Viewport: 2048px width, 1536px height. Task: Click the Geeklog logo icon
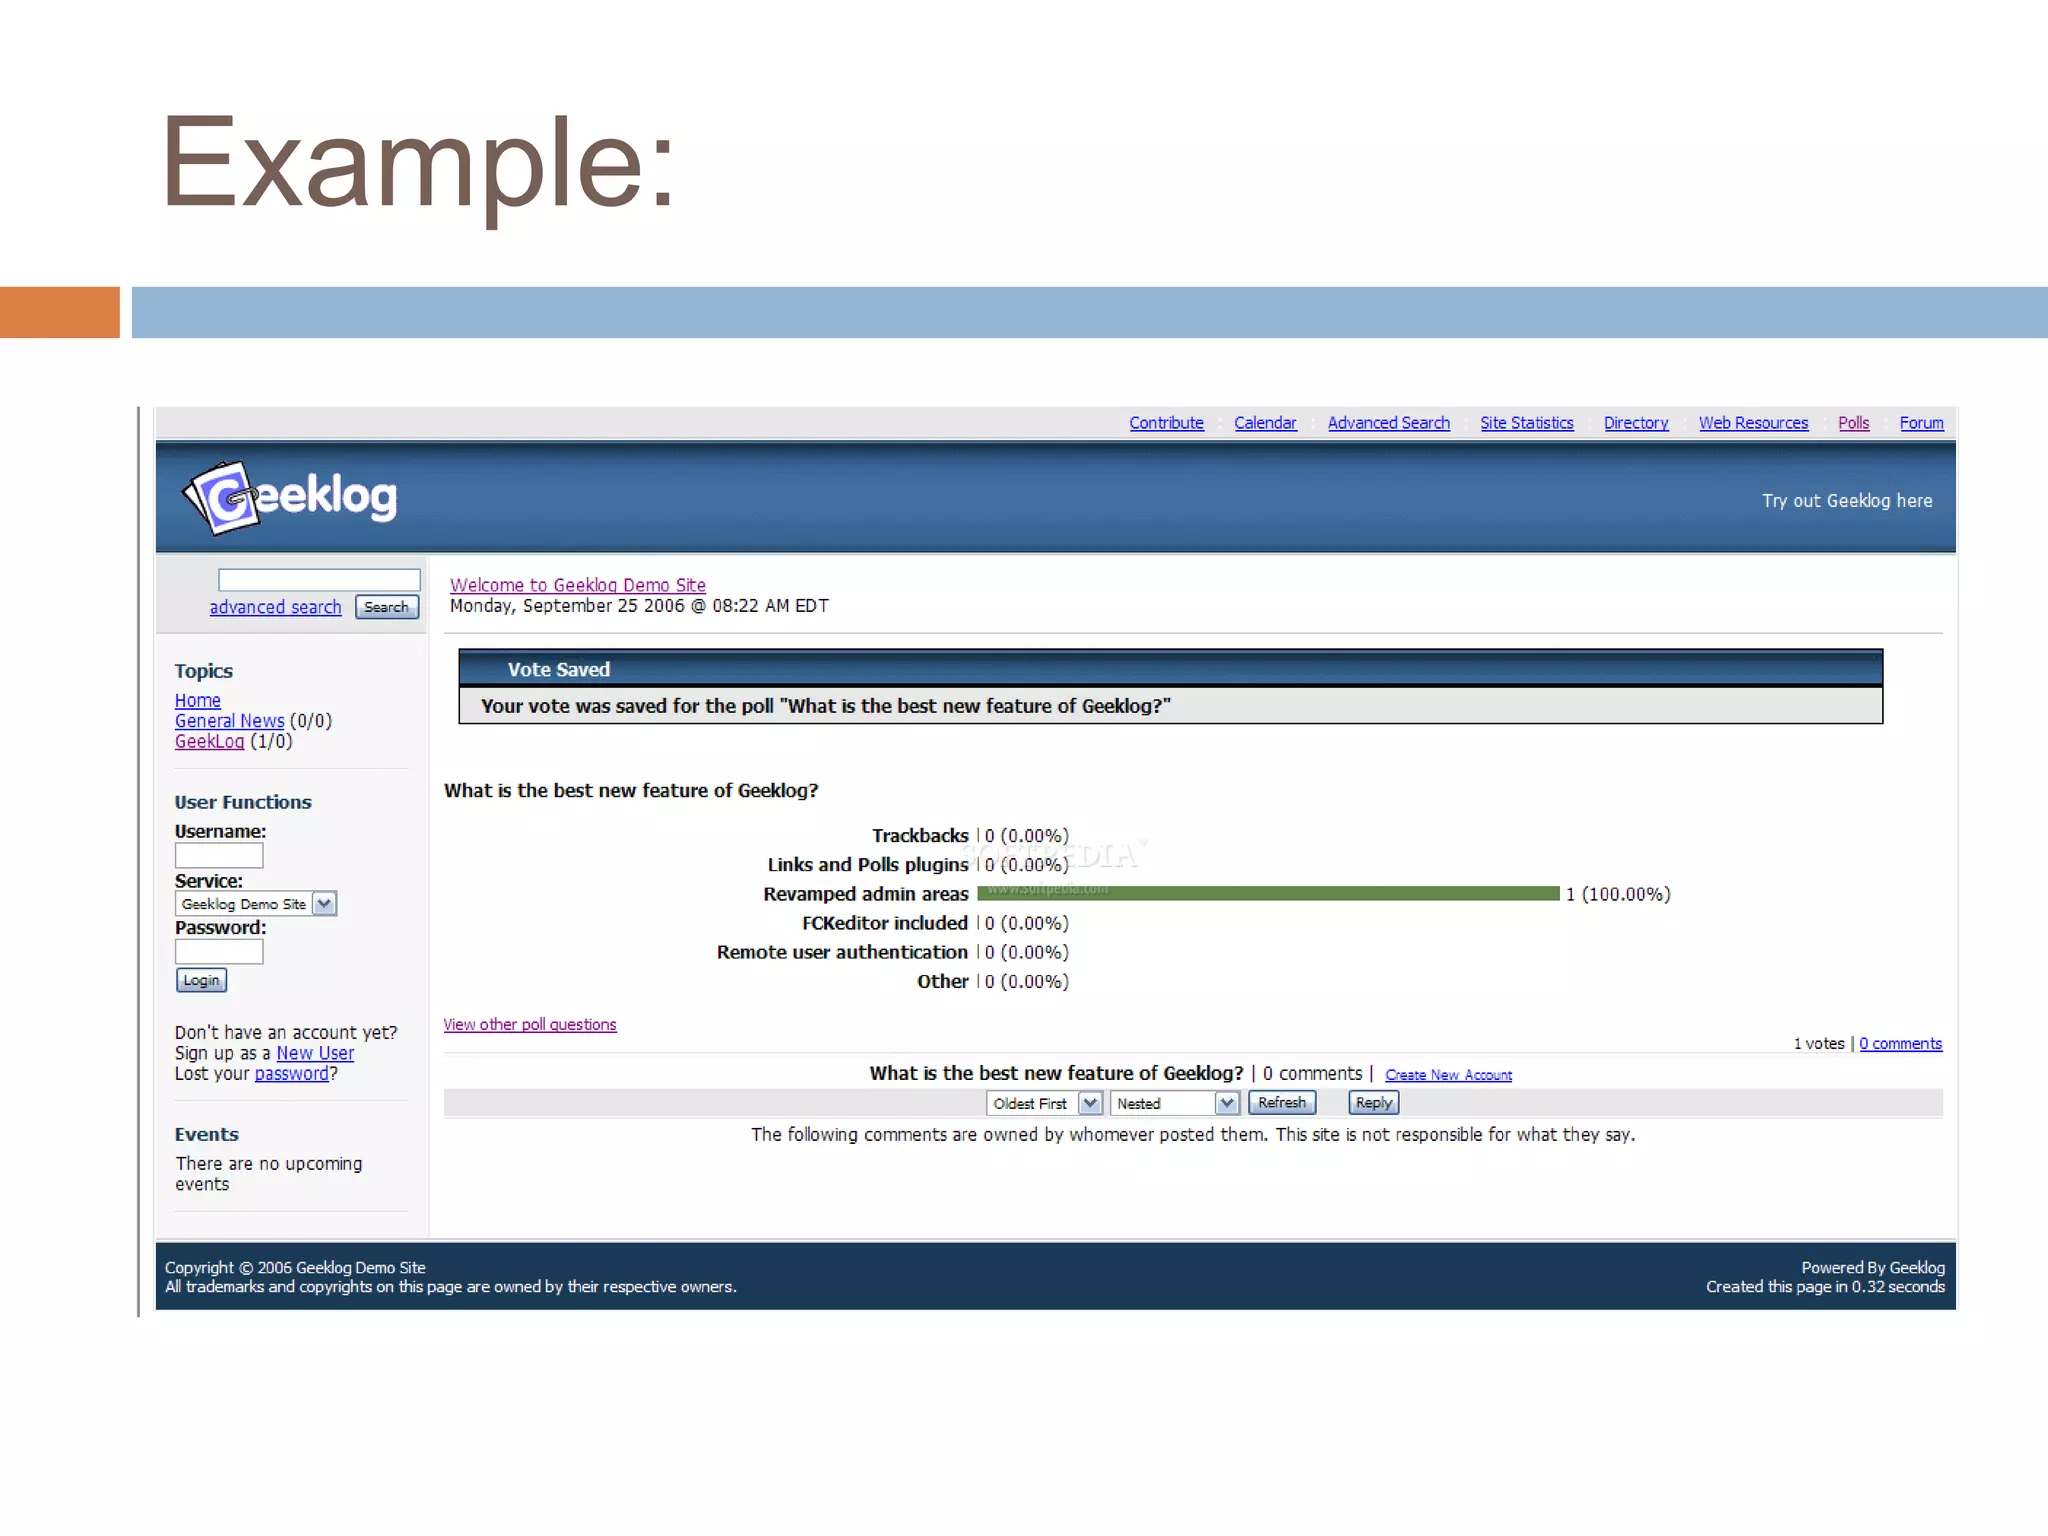[222, 497]
